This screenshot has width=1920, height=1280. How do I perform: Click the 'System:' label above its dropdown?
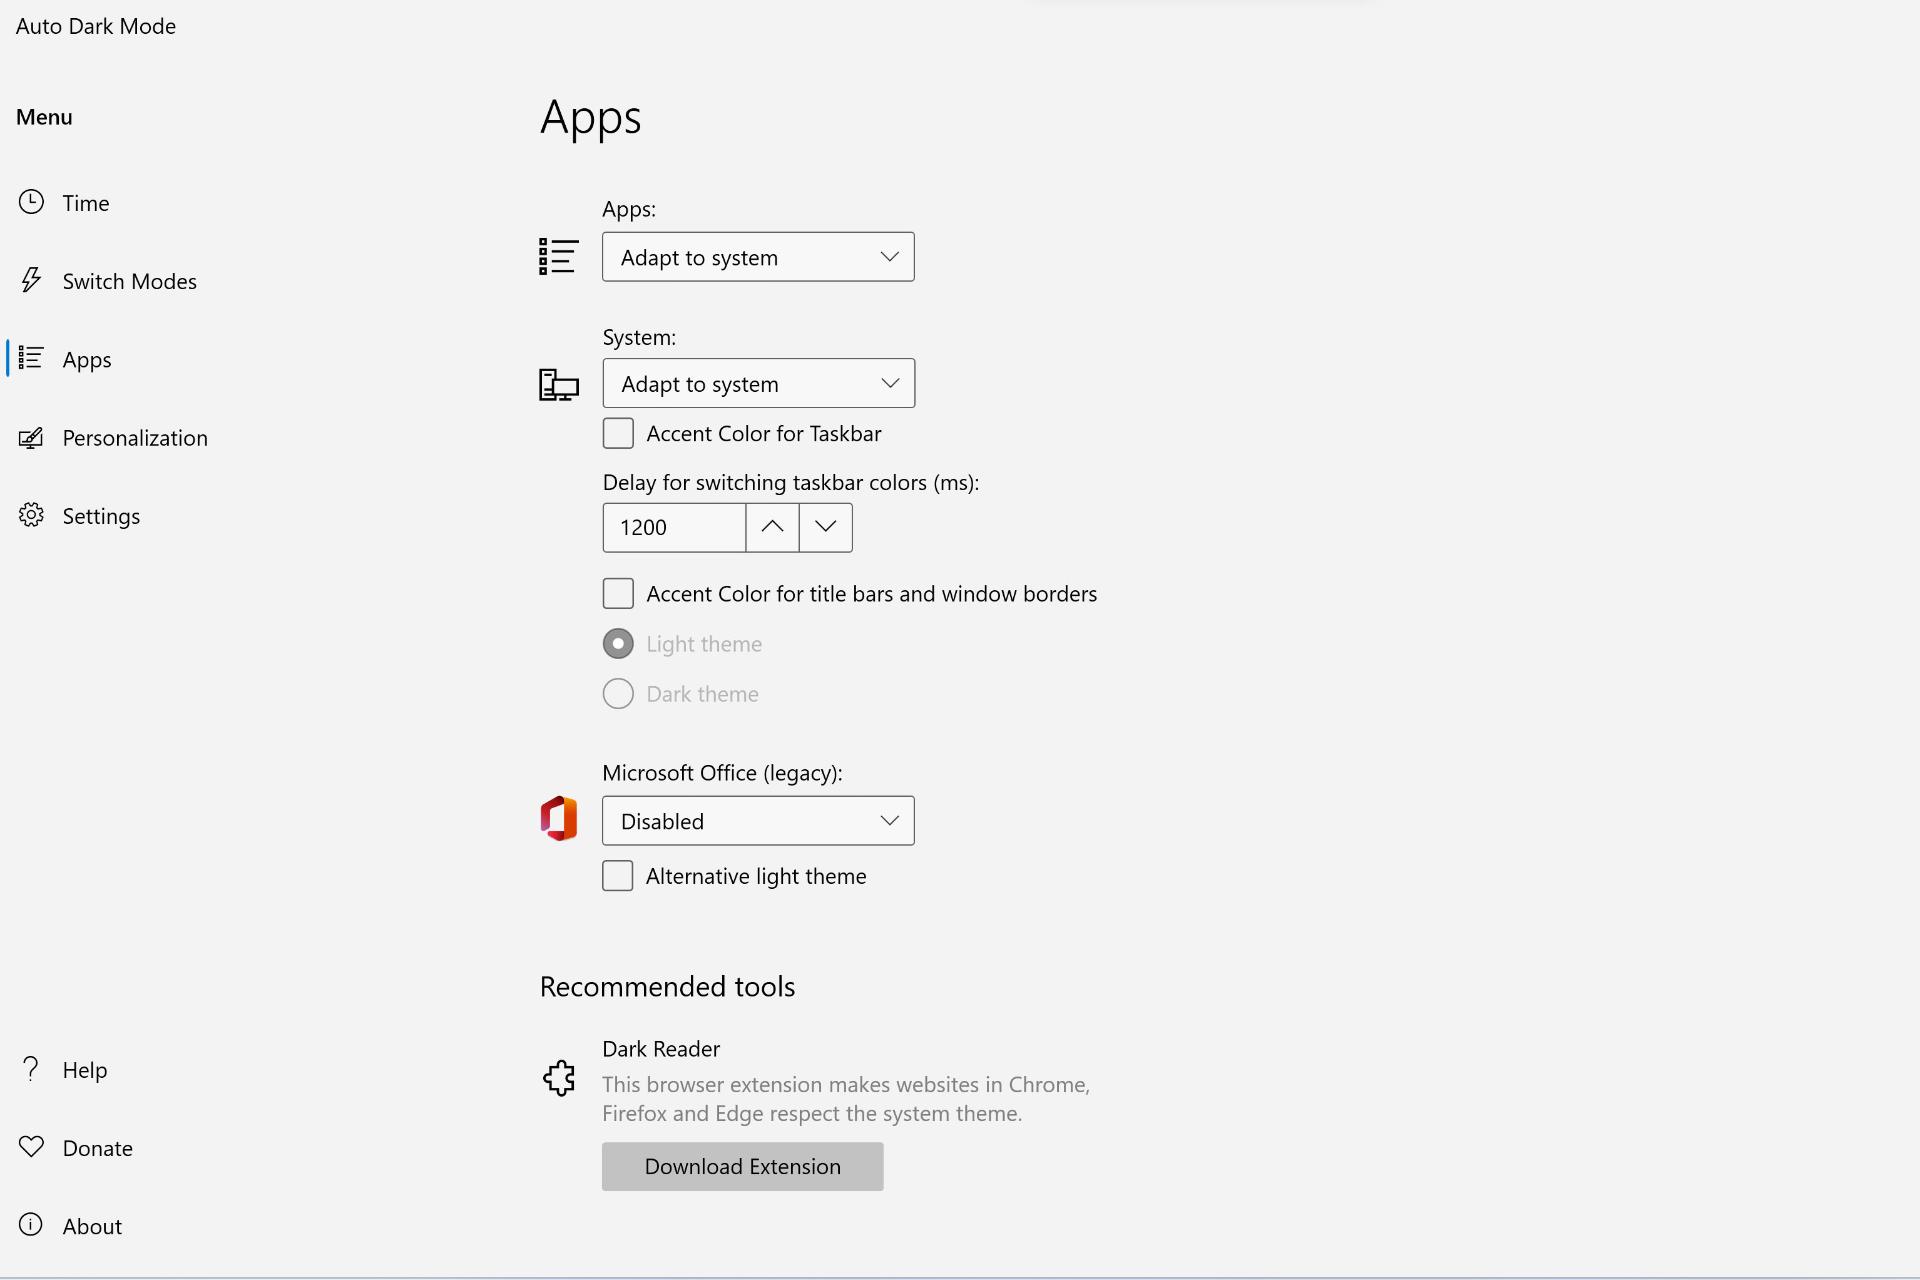[x=639, y=337]
